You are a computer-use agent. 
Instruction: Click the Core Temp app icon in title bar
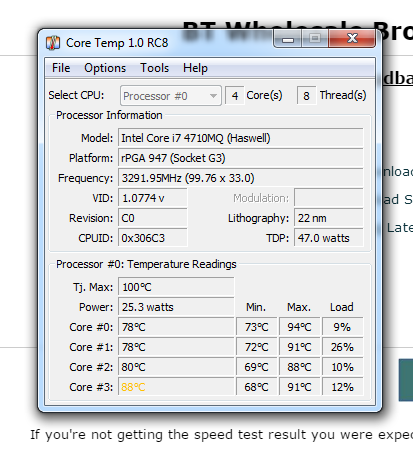click(53, 43)
